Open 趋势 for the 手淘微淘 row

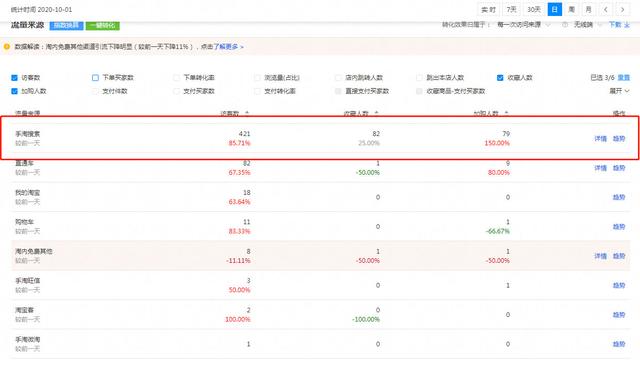619,344
